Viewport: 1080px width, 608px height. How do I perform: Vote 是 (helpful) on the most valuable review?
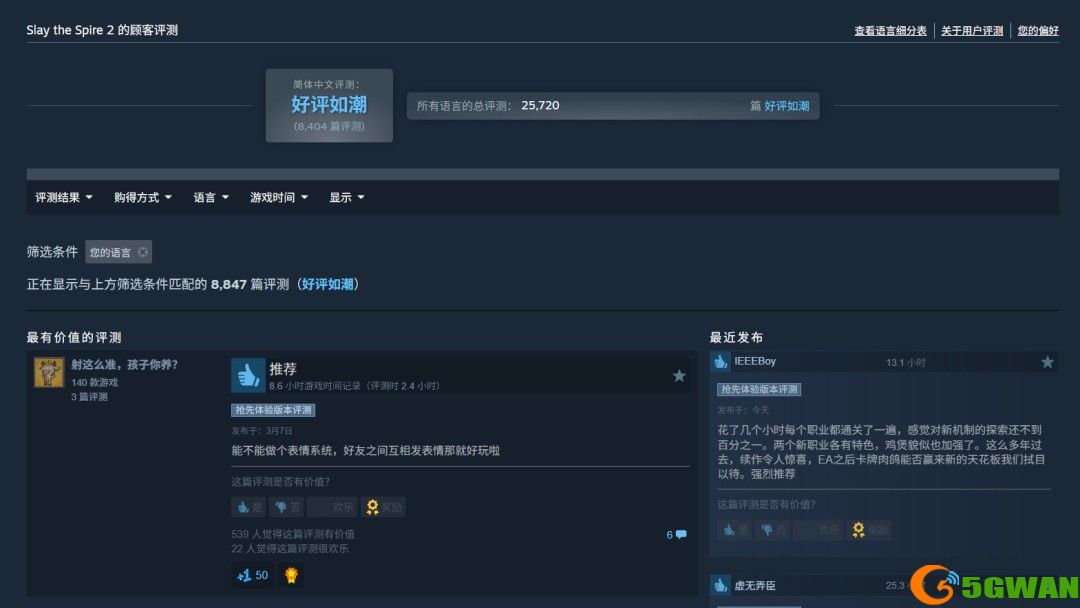[249, 507]
